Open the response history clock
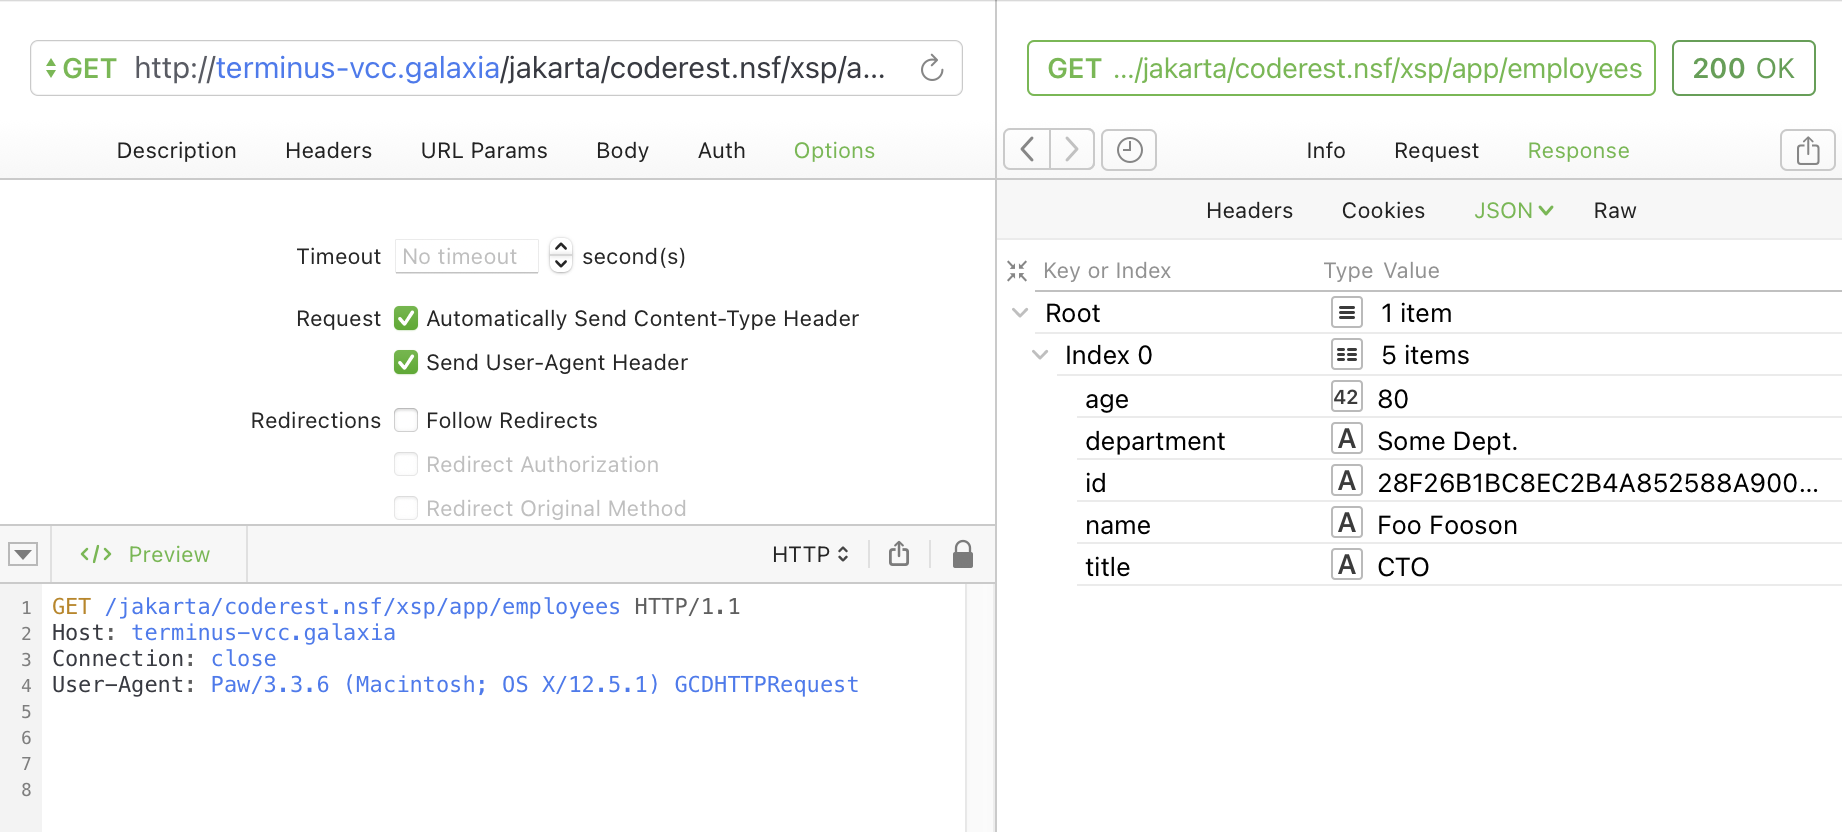The width and height of the screenshot is (1842, 832). coord(1129,150)
